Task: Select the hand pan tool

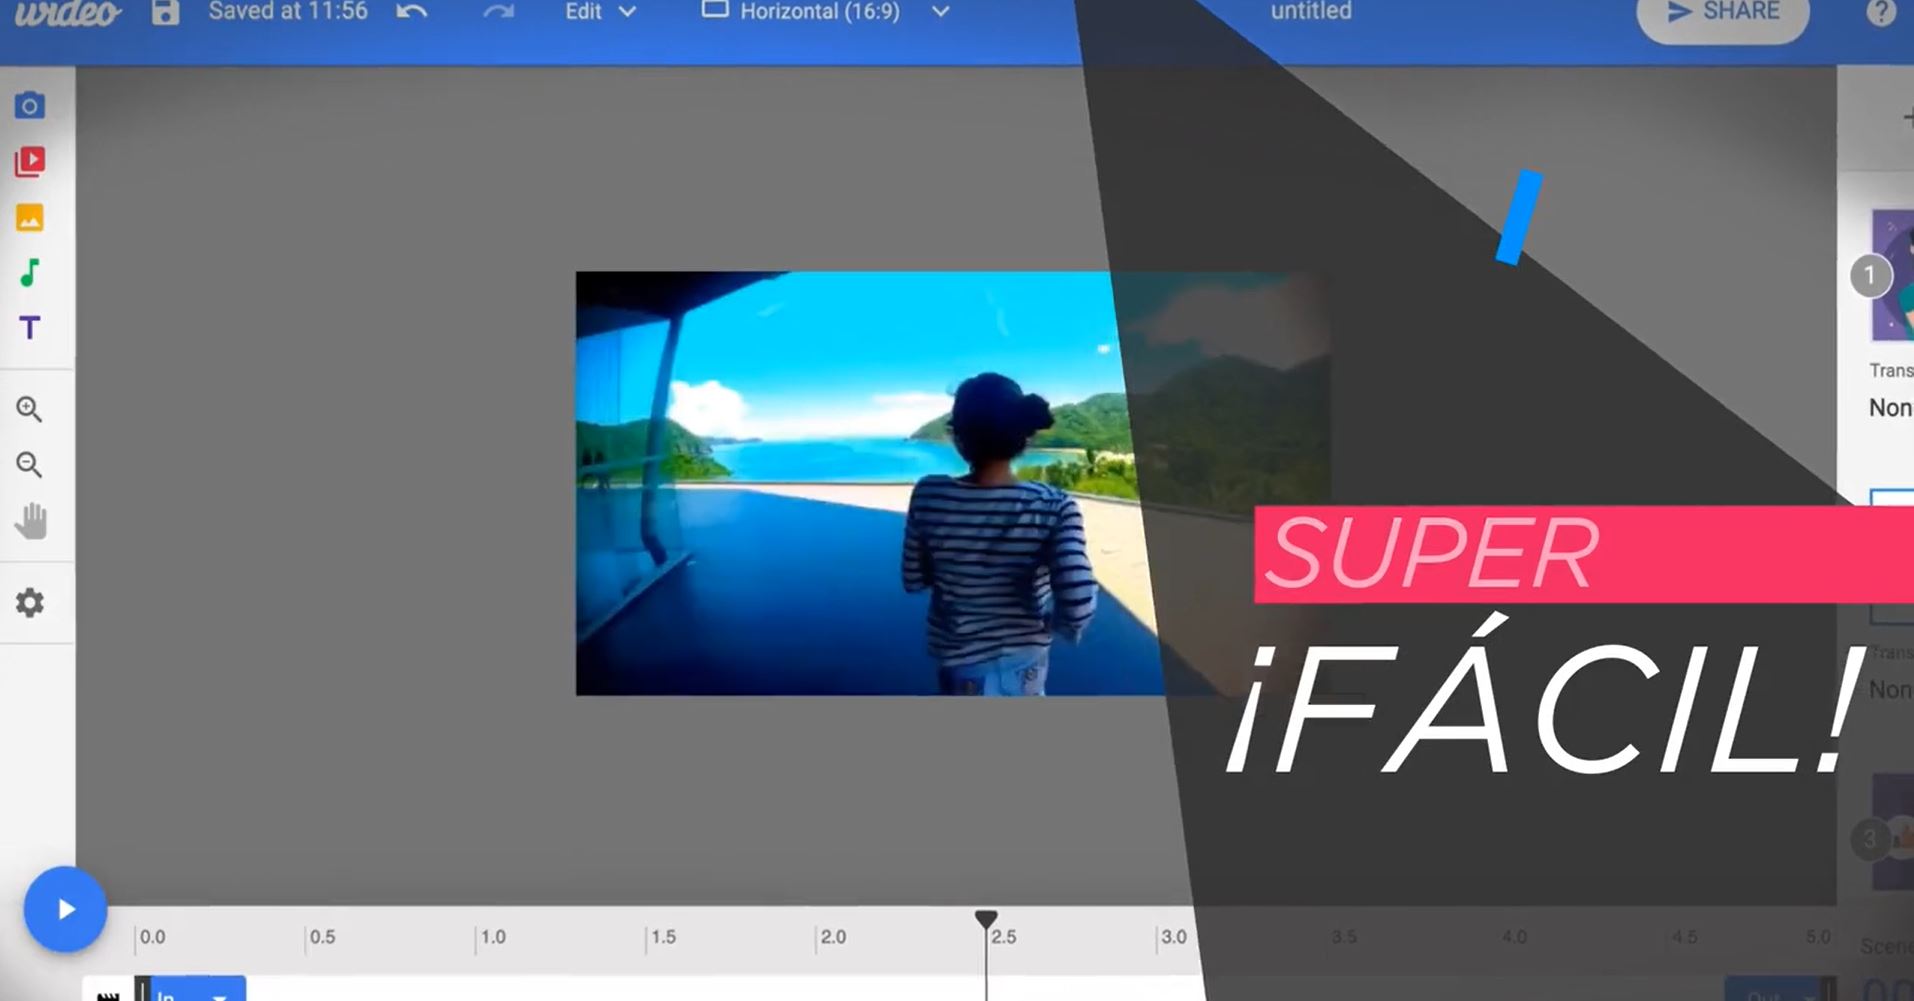Action: click(31, 521)
